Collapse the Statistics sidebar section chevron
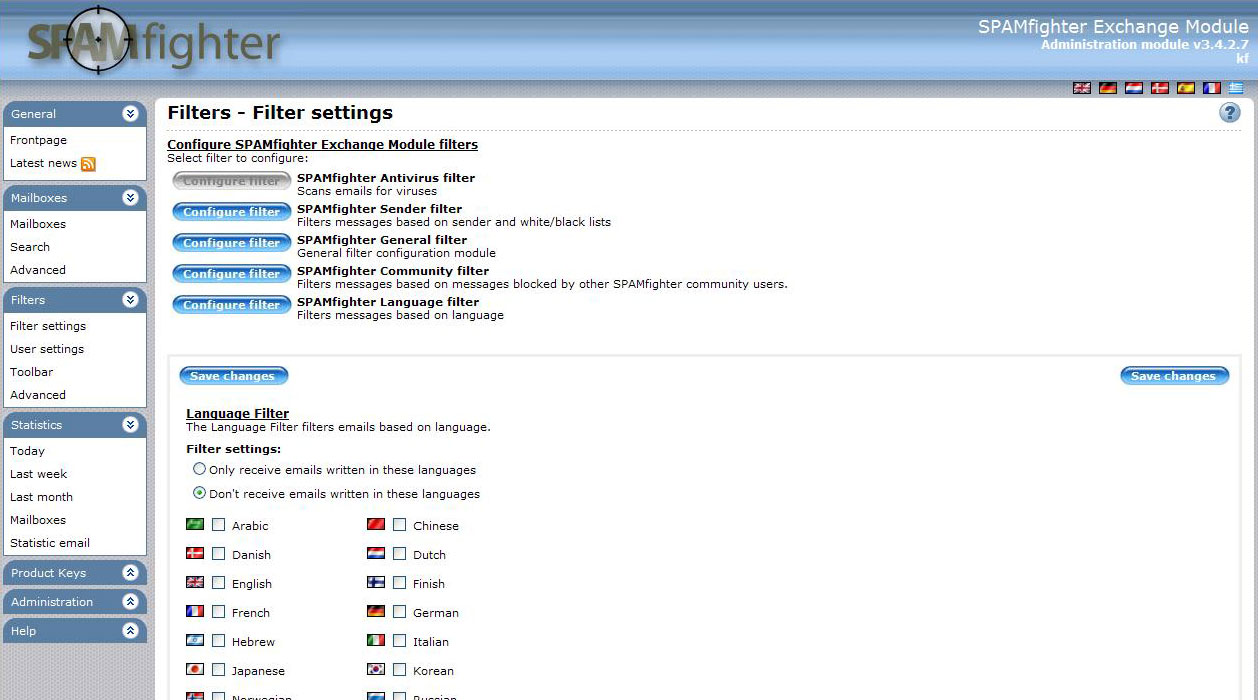The width and height of the screenshot is (1258, 700). [130, 425]
